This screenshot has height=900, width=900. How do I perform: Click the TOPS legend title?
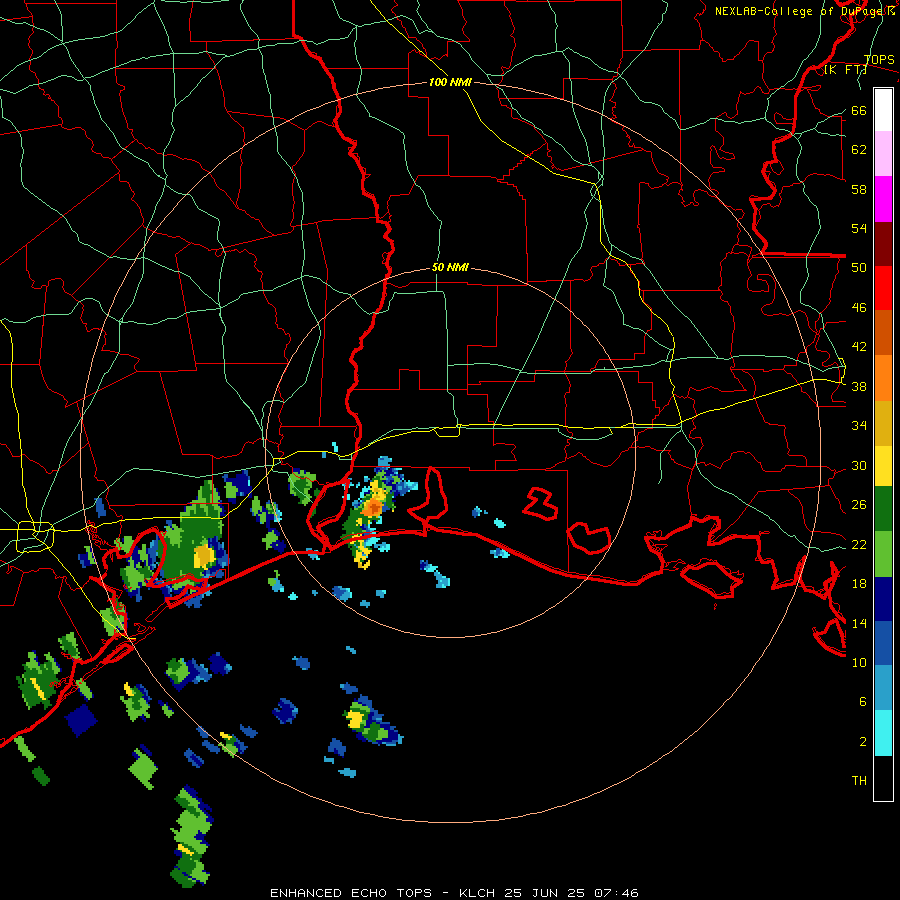click(x=879, y=59)
